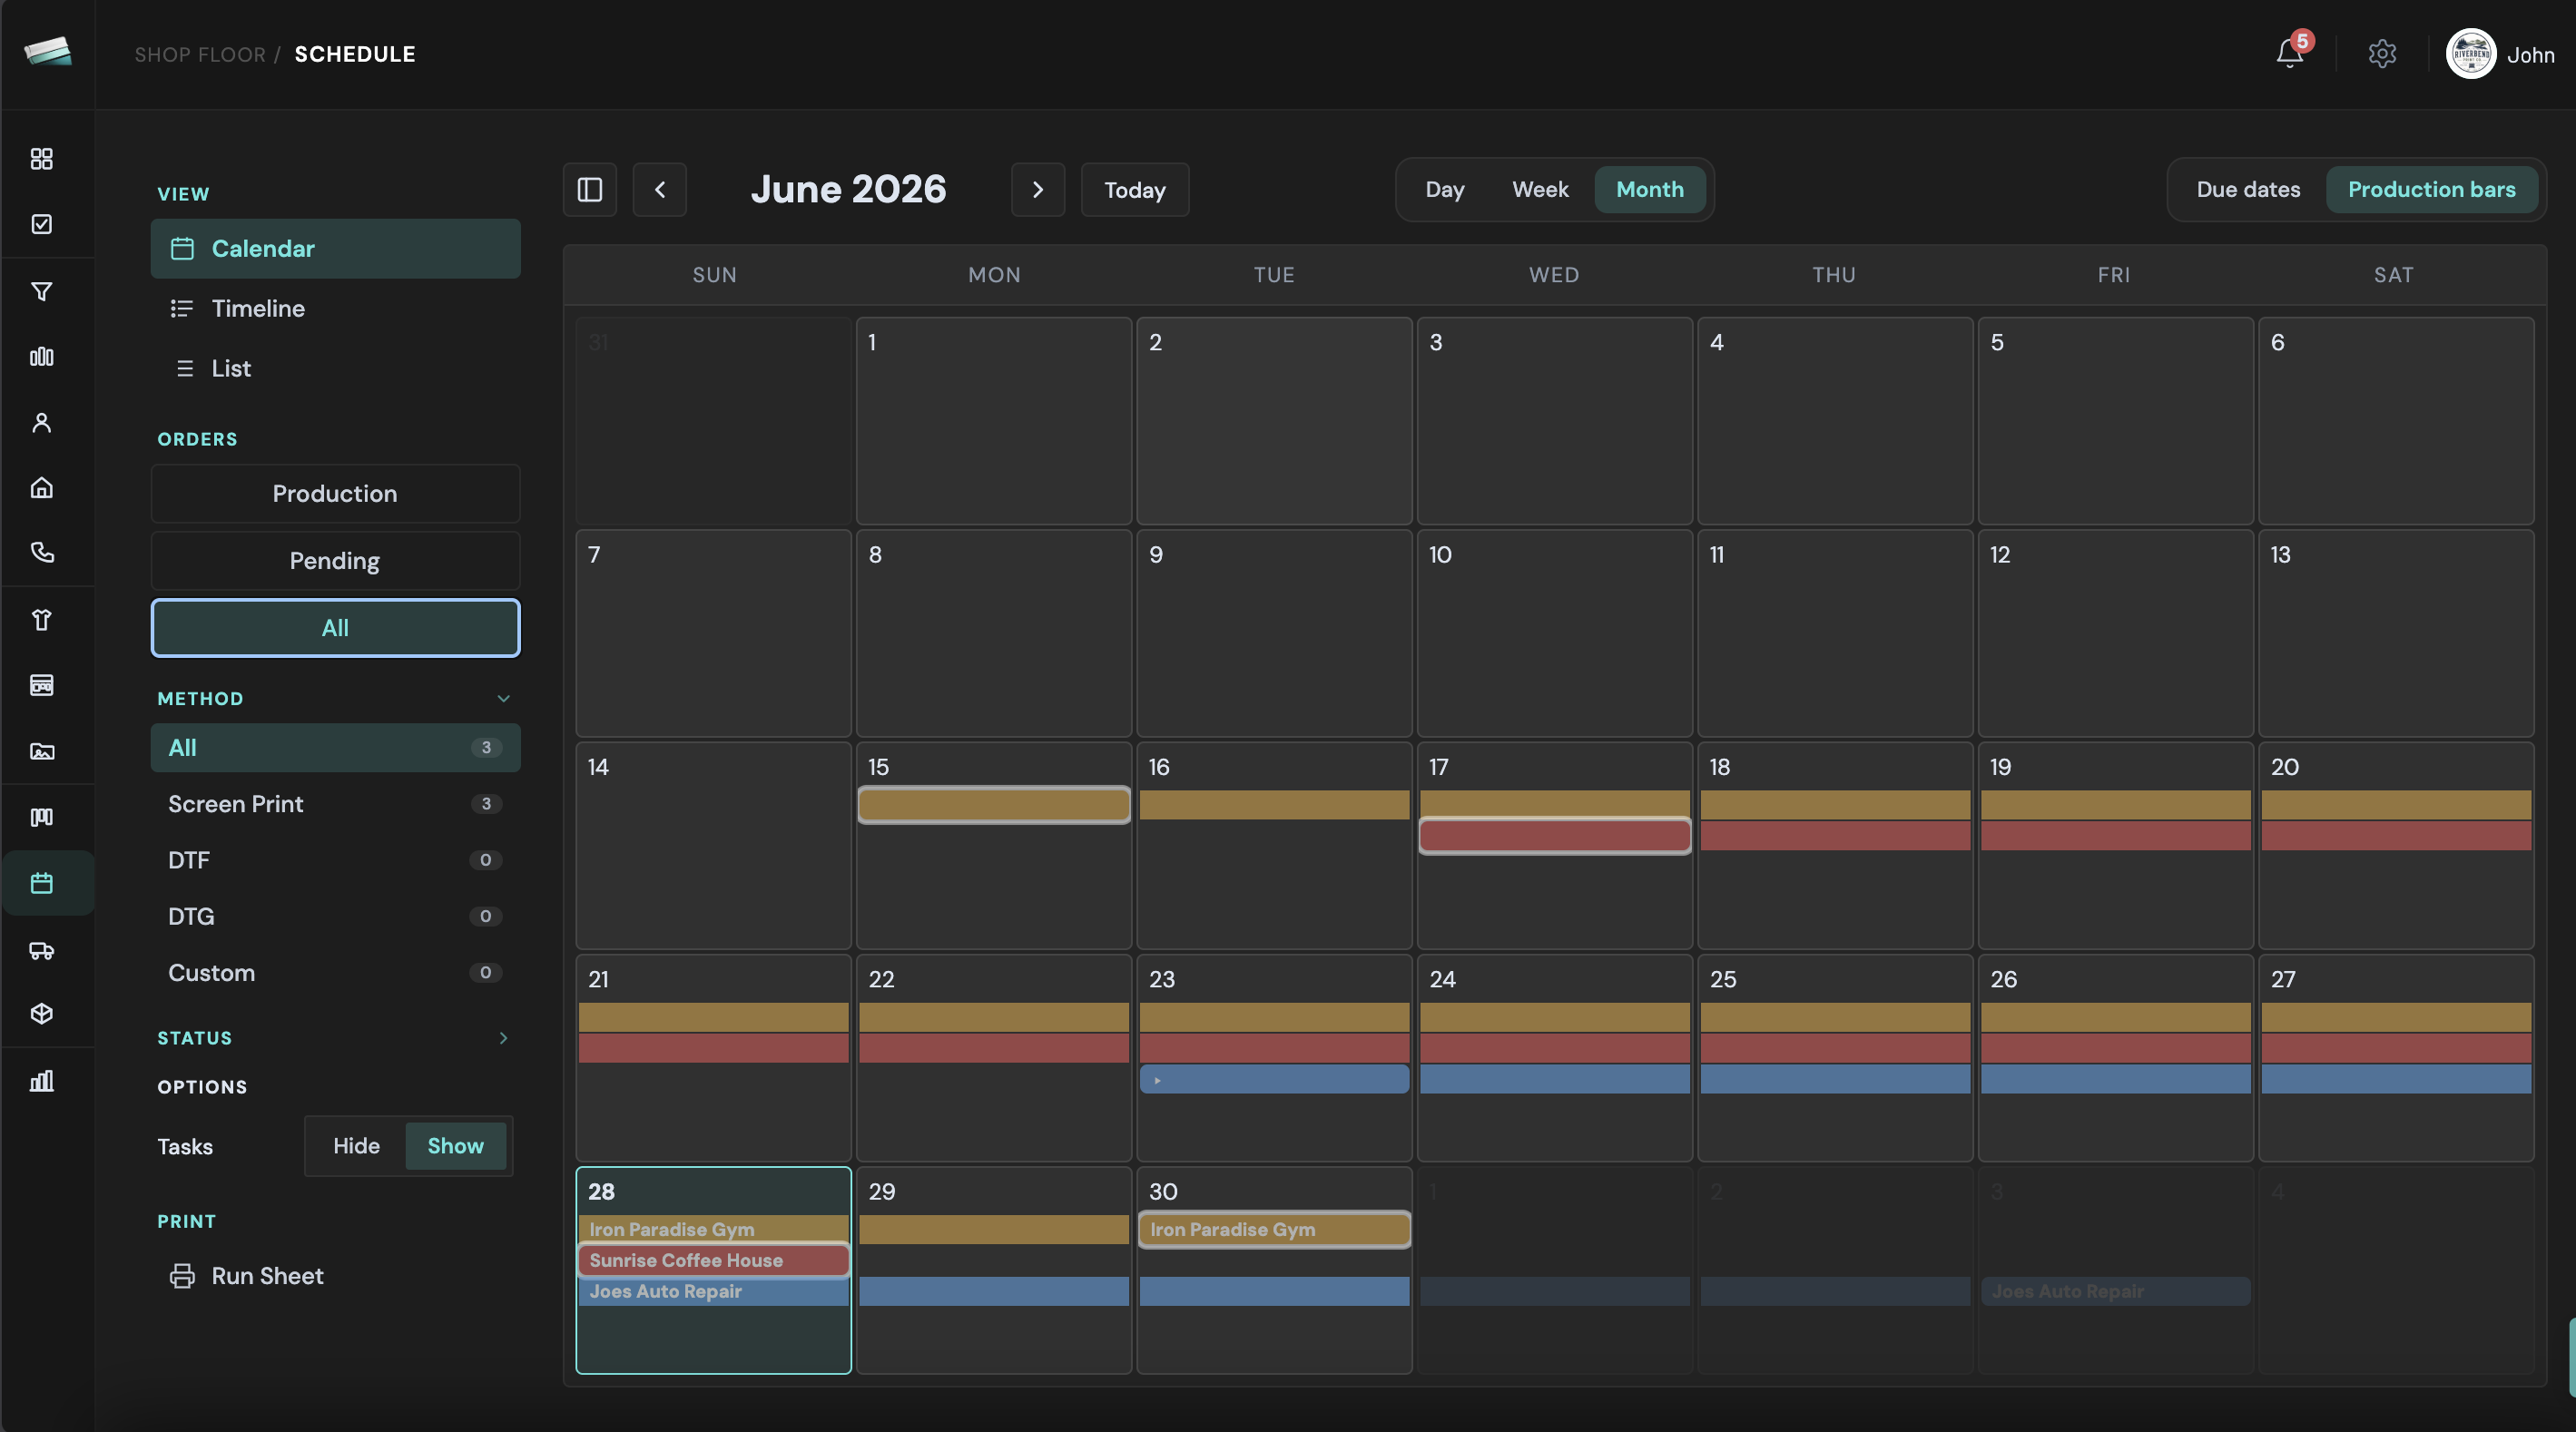Click blue production bar on June 24

pos(1554,1079)
